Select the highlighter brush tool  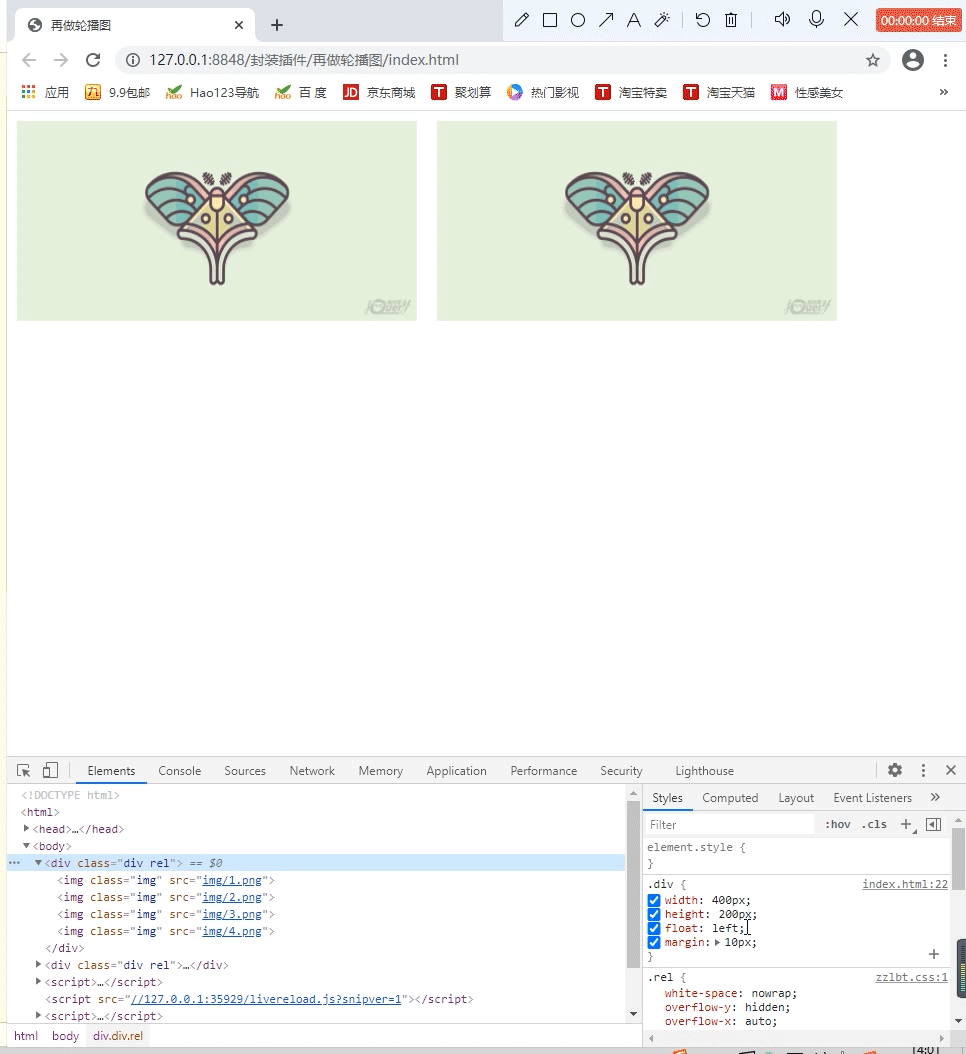click(x=662, y=20)
